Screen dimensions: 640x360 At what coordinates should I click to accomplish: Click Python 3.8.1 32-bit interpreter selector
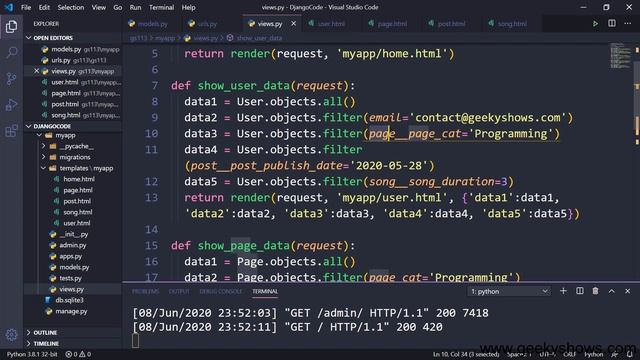coord(32,354)
